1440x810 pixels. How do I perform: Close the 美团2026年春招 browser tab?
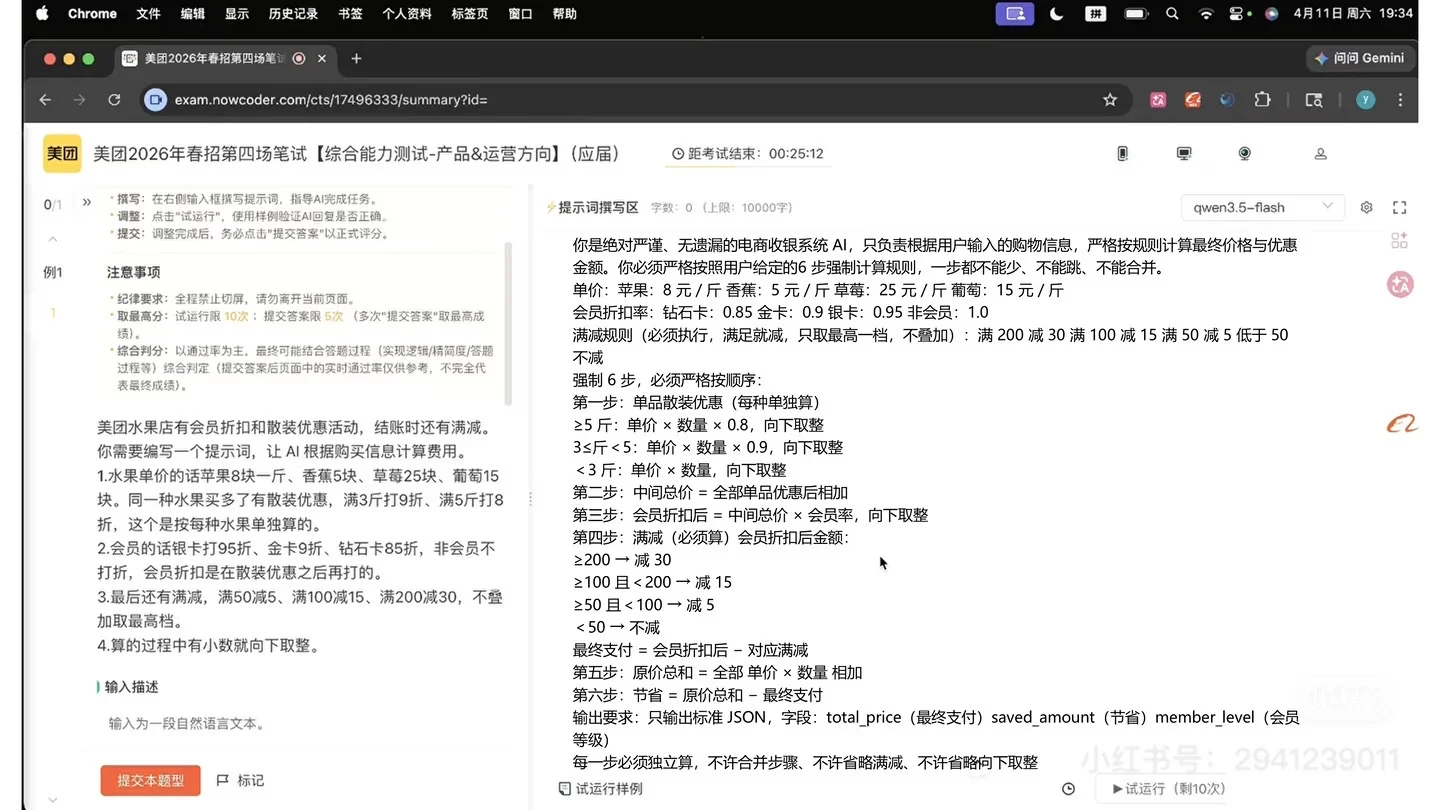tap(322, 59)
